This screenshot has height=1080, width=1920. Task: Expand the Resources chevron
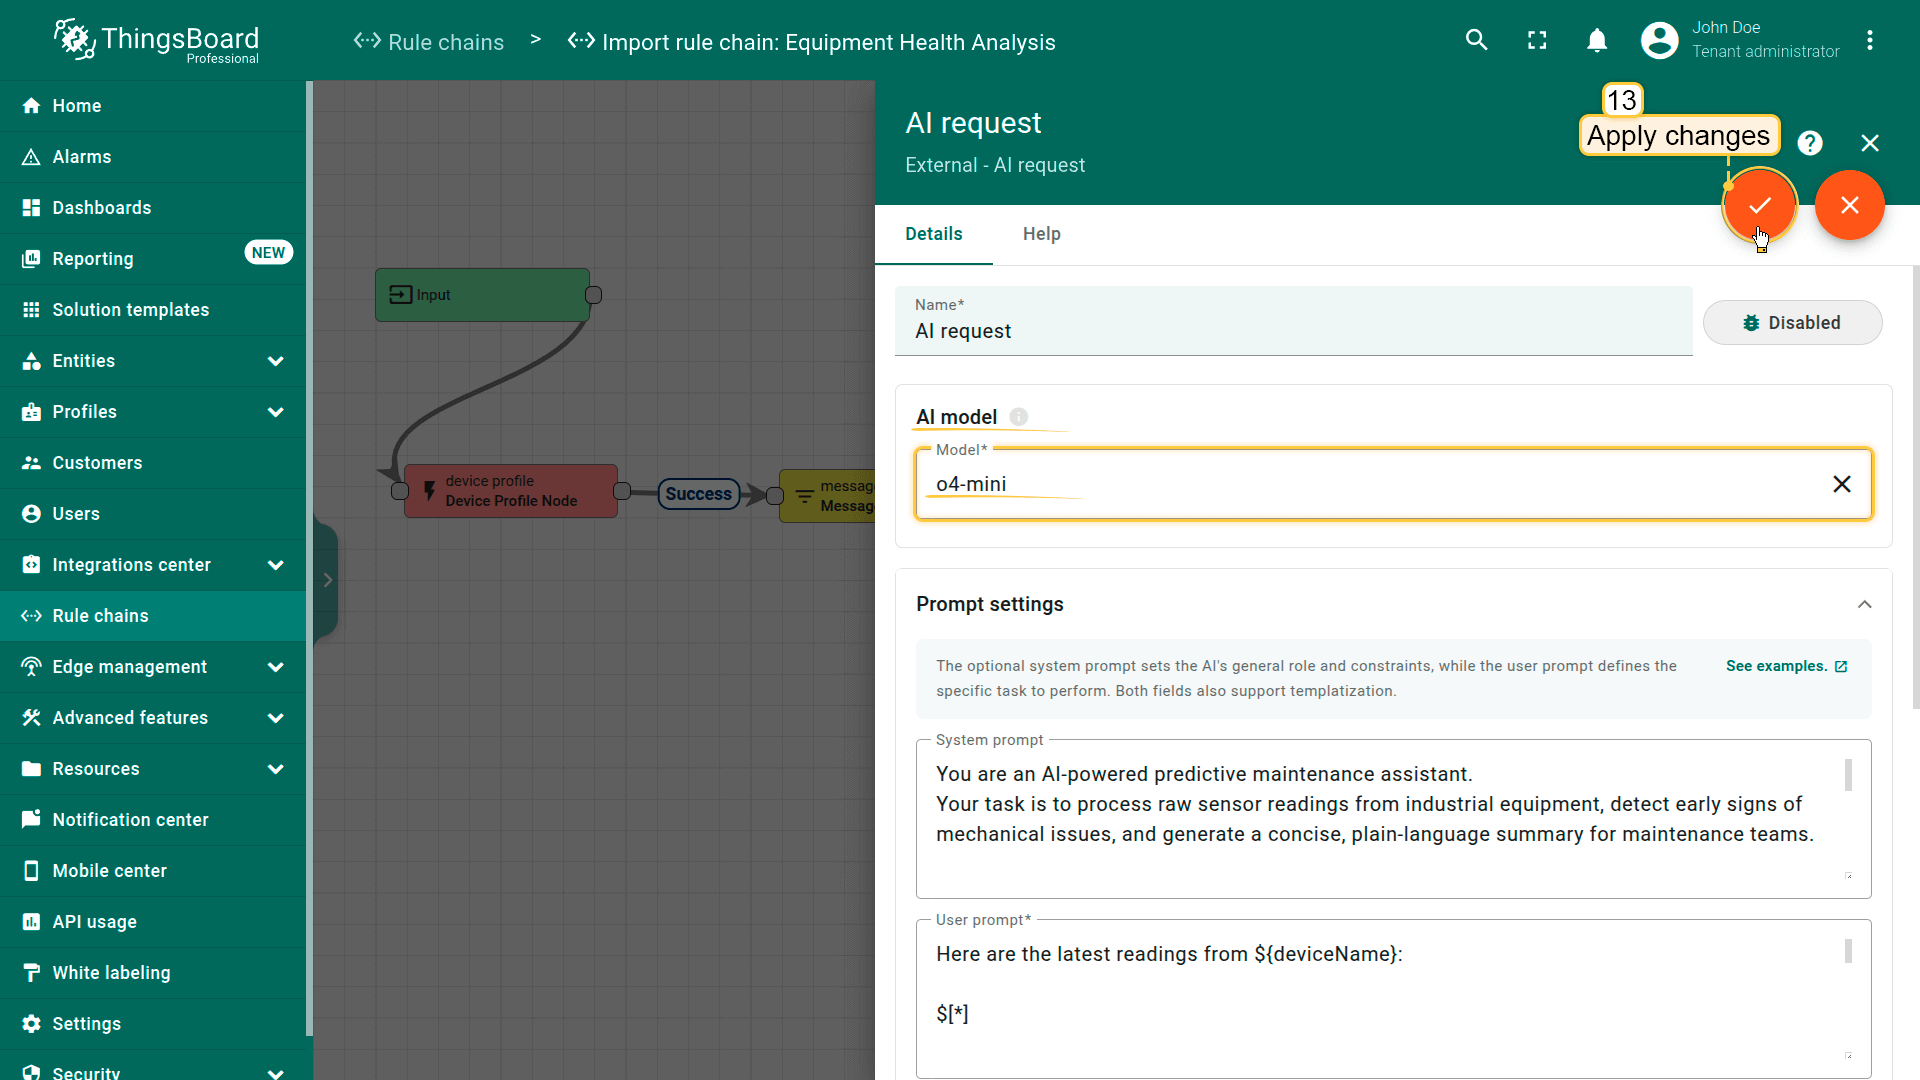276,769
